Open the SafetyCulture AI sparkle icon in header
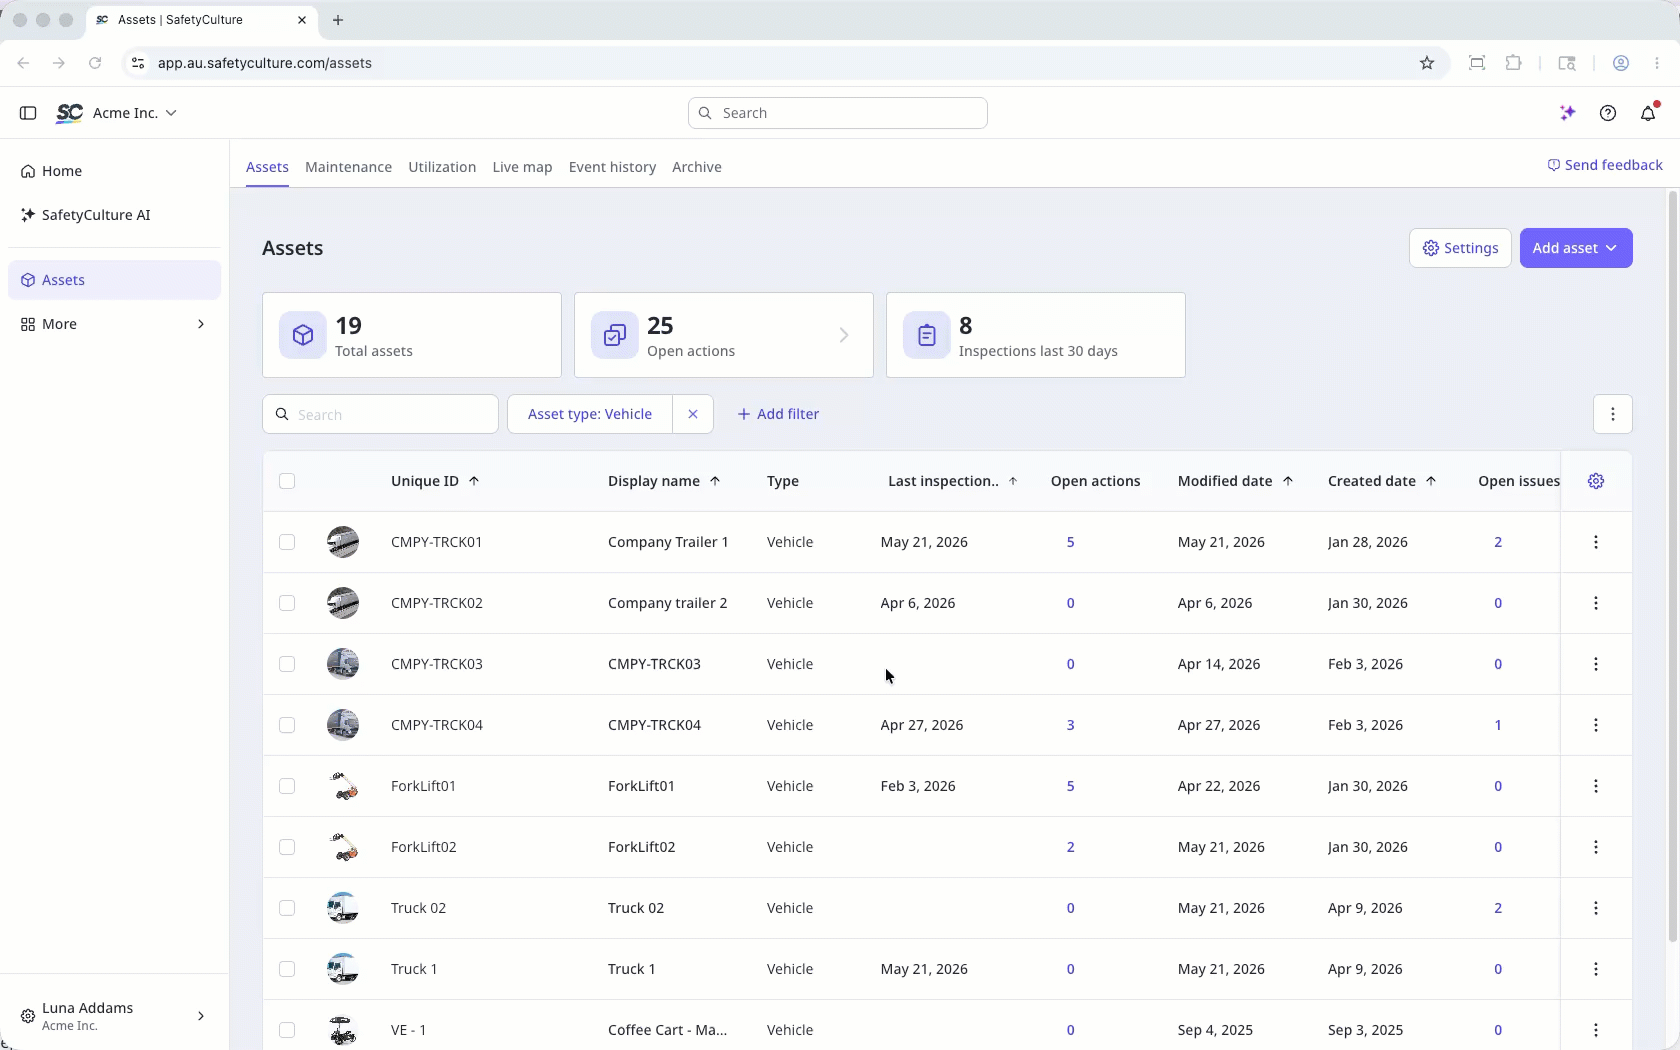 1568,113
